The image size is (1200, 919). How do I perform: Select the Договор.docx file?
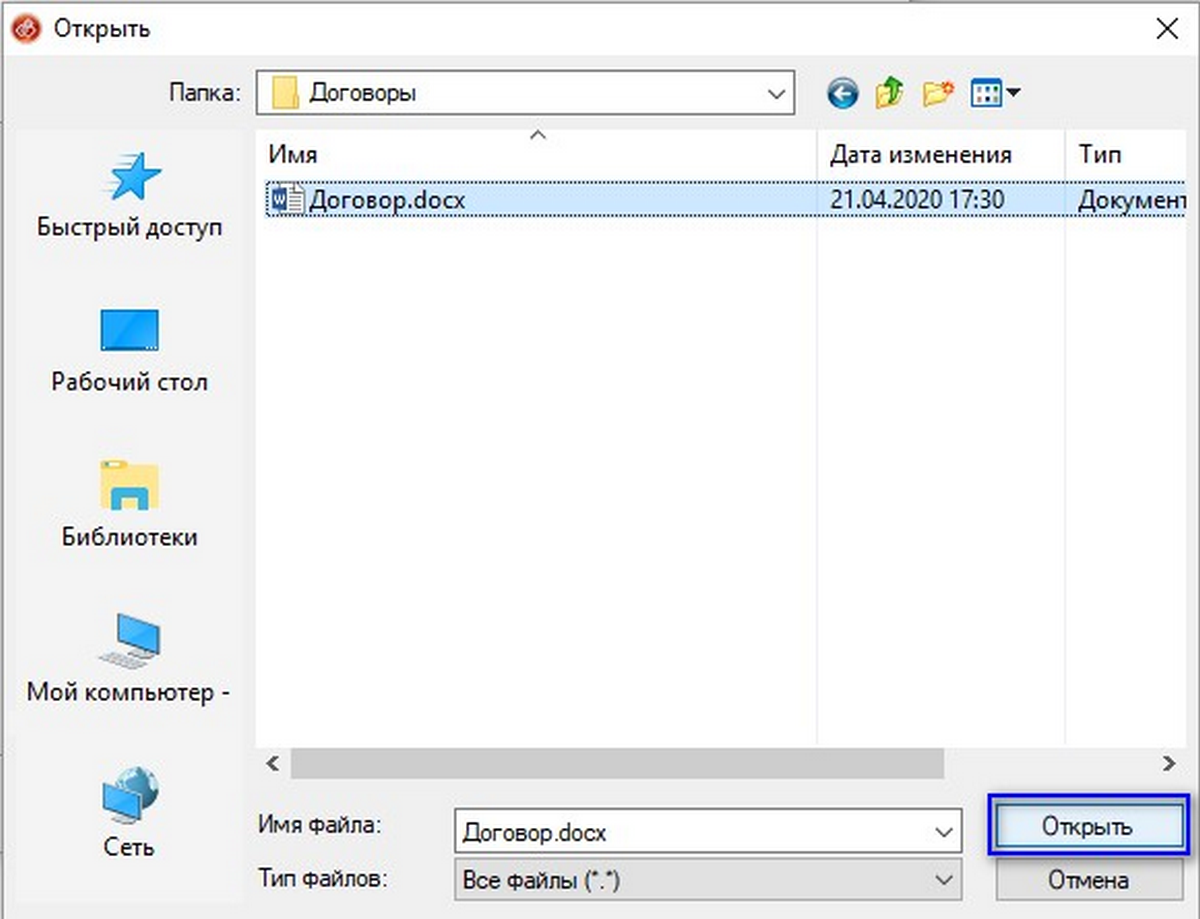tap(386, 201)
